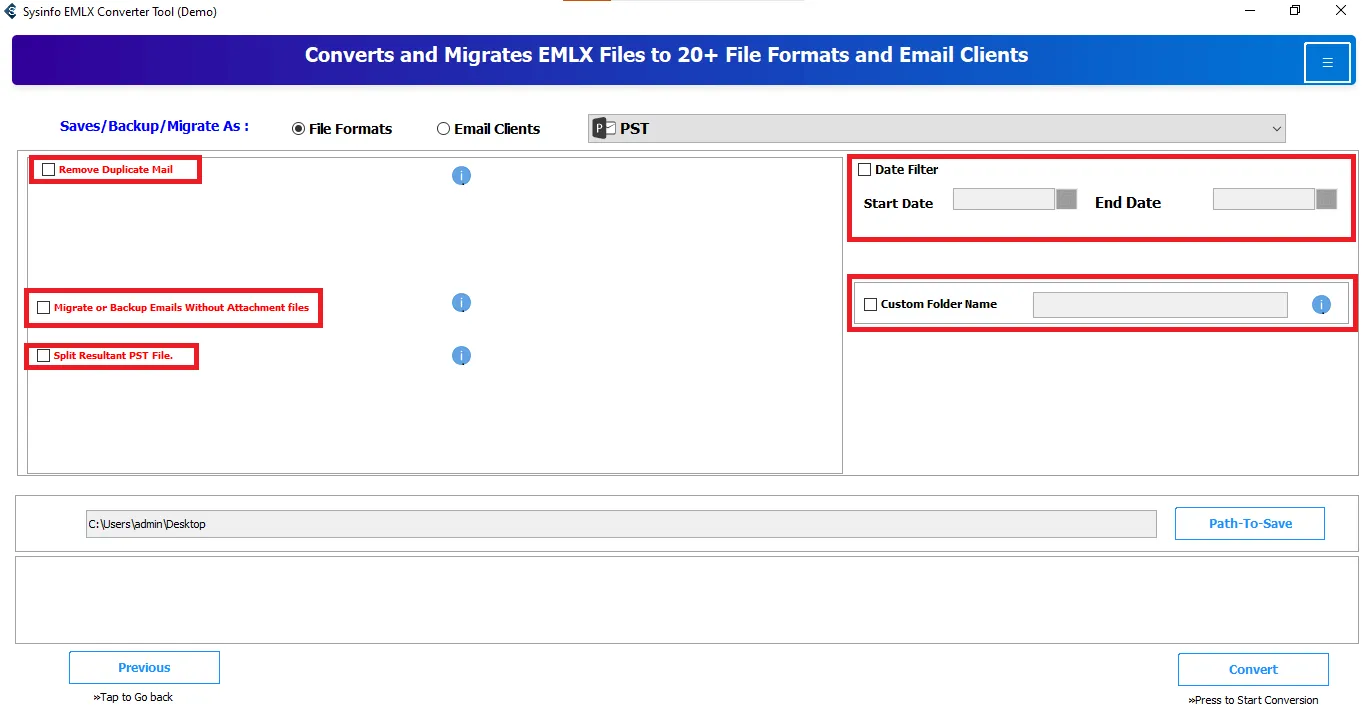The image size is (1366, 726).
Task: Close the EMLX Converter window
Action: tap(1341, 11)
